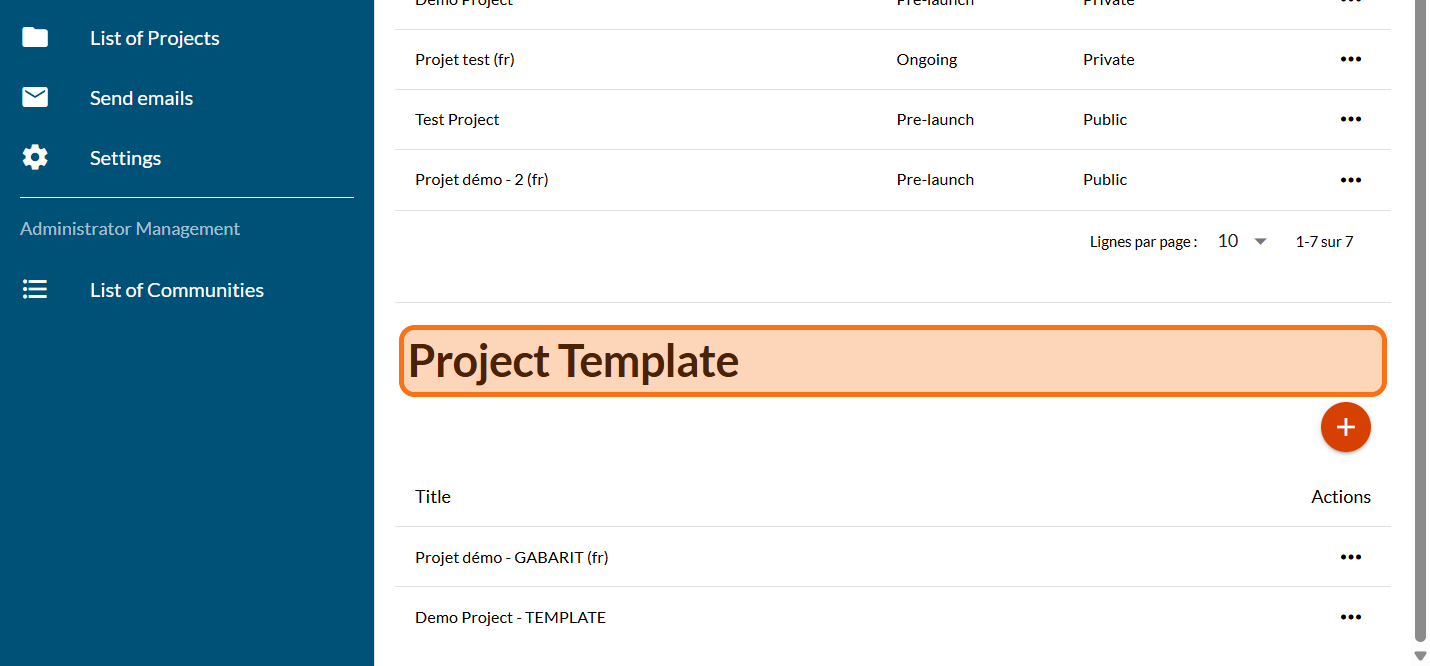Viewport: 1430px width, 666px height.
Task: Open actions menu for Projet test (fr)
Action: 1350,59
